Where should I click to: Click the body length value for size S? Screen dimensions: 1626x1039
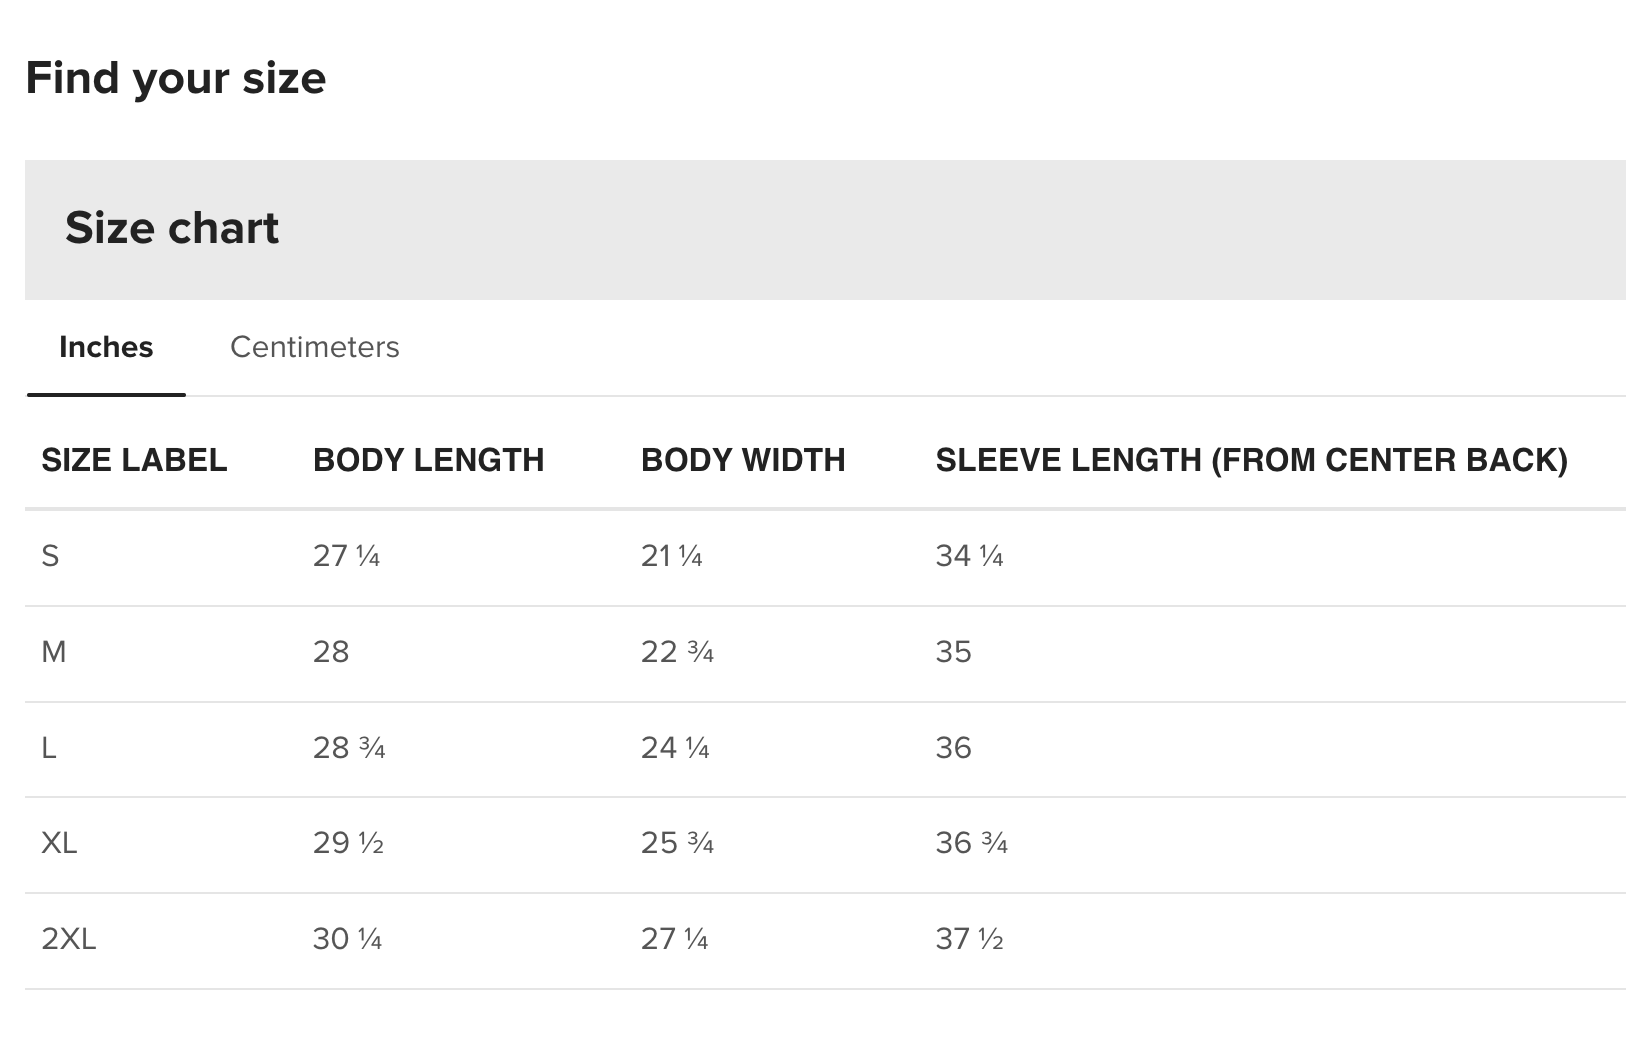(346, 556)
